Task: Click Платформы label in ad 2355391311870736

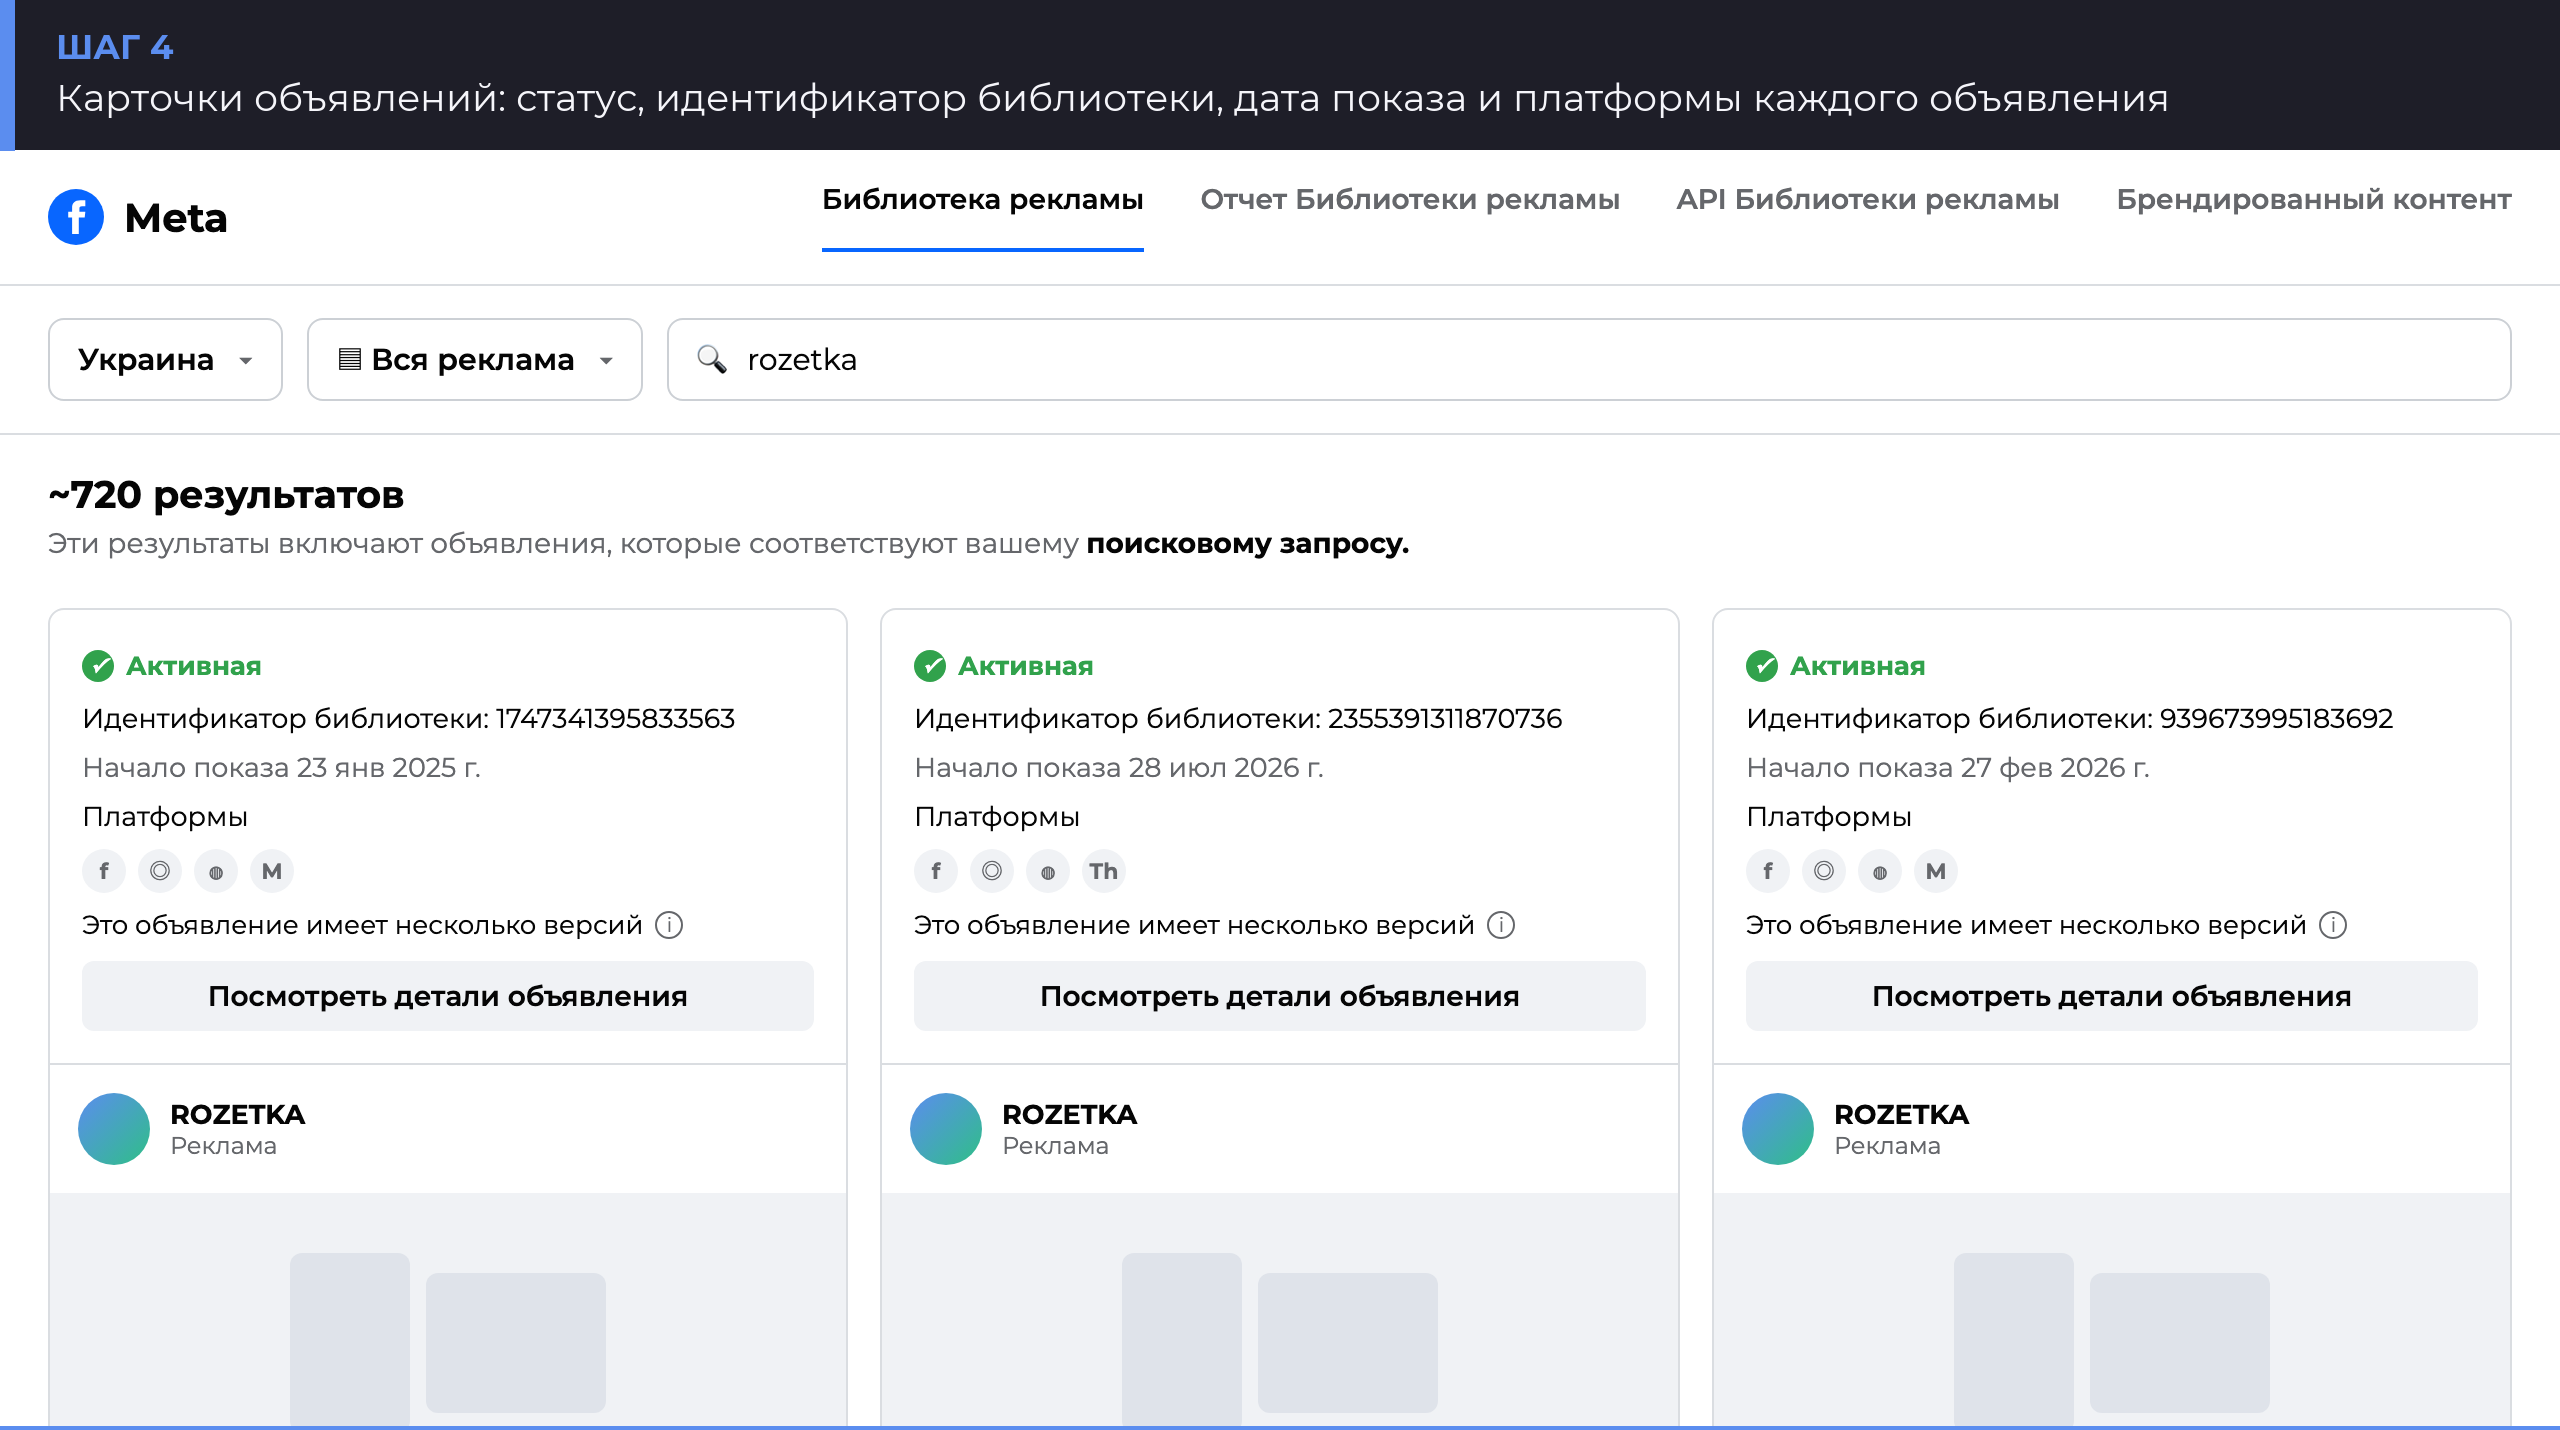Action: [997, 817]
